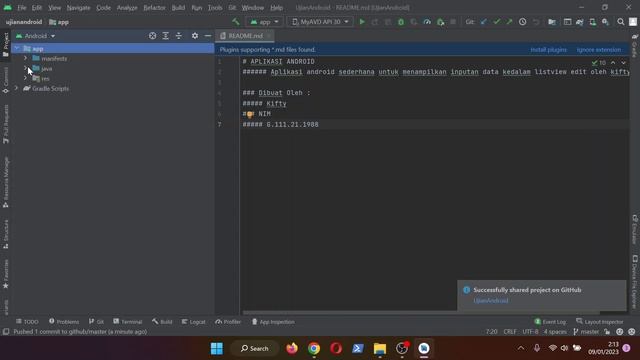This screenshot has width=640, height=360.
Task: Expand the java folder
Action: [26, 69]
